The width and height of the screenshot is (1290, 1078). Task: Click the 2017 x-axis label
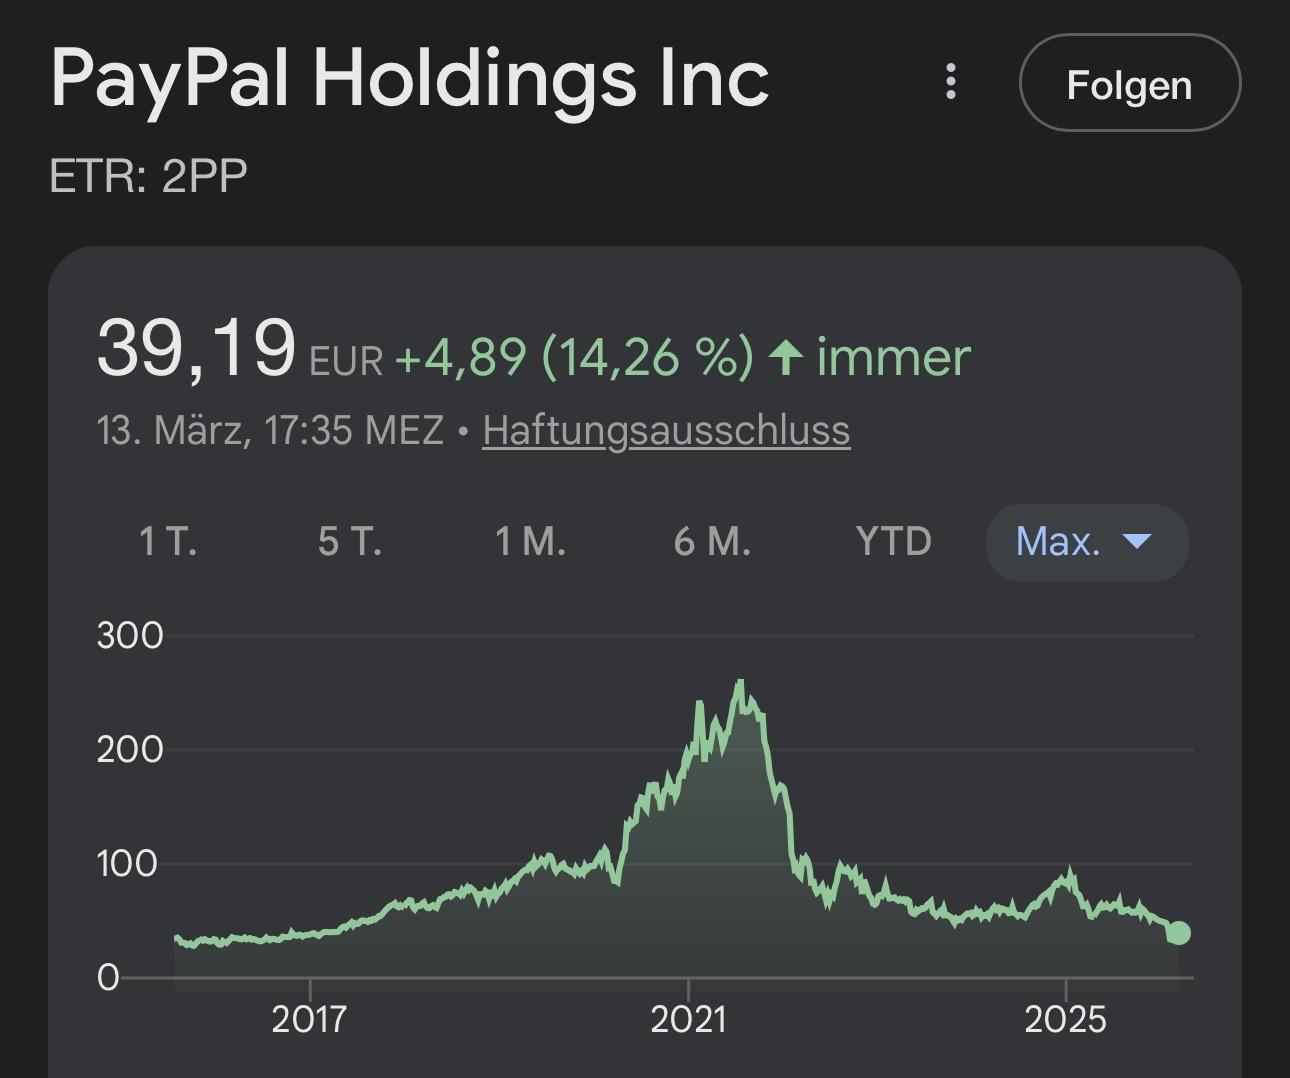310,1019
